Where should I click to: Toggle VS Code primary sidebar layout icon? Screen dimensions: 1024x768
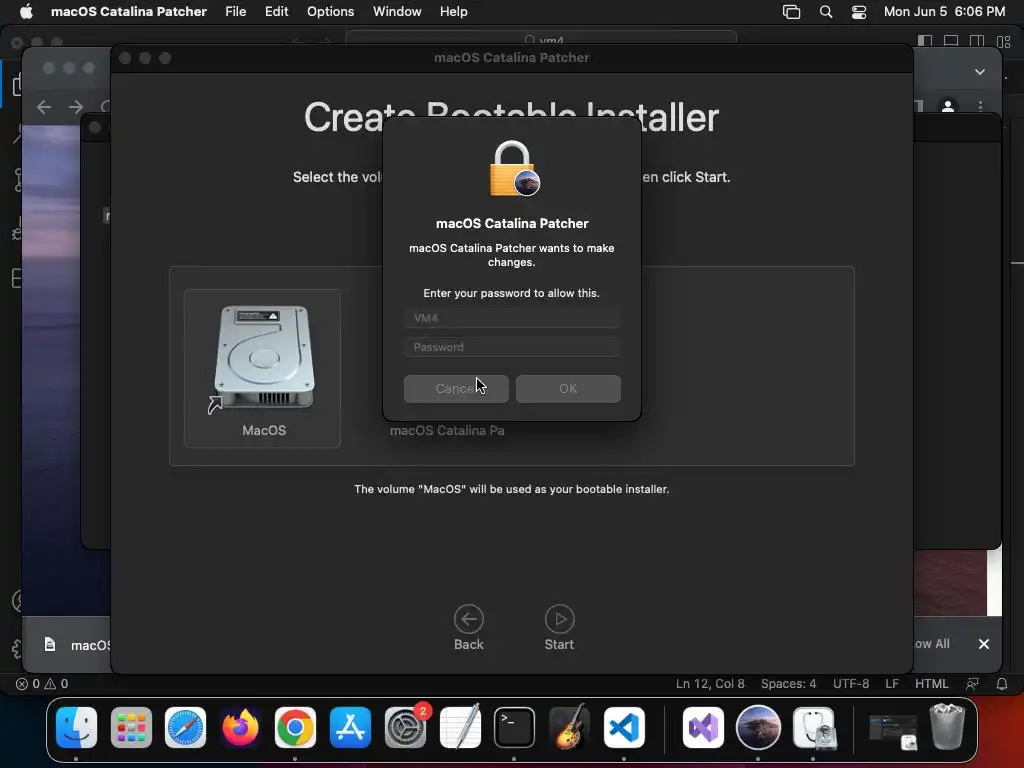[x=925, y=41]
